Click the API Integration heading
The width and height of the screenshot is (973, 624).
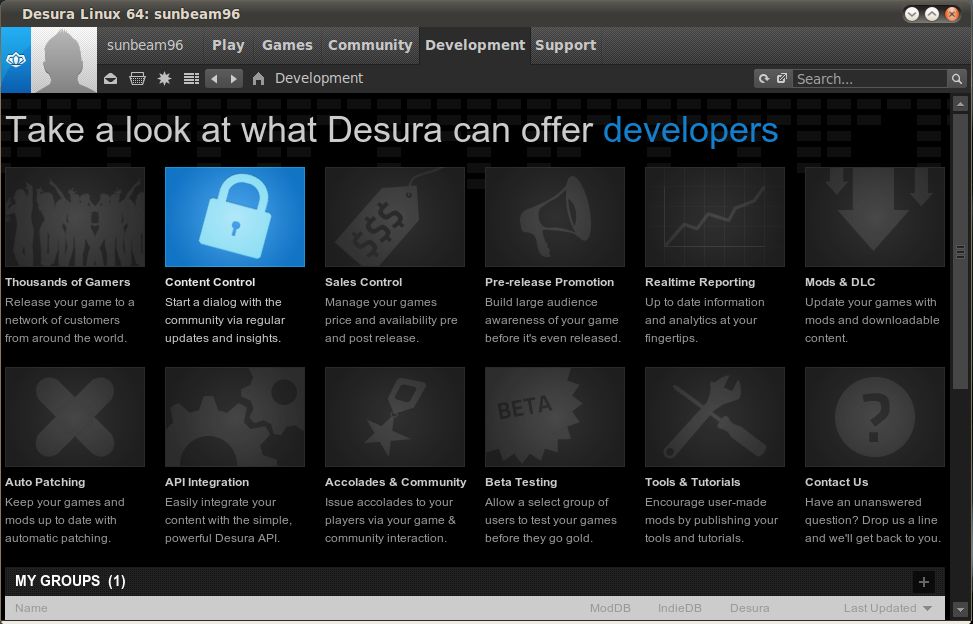(x=207, y=482)
